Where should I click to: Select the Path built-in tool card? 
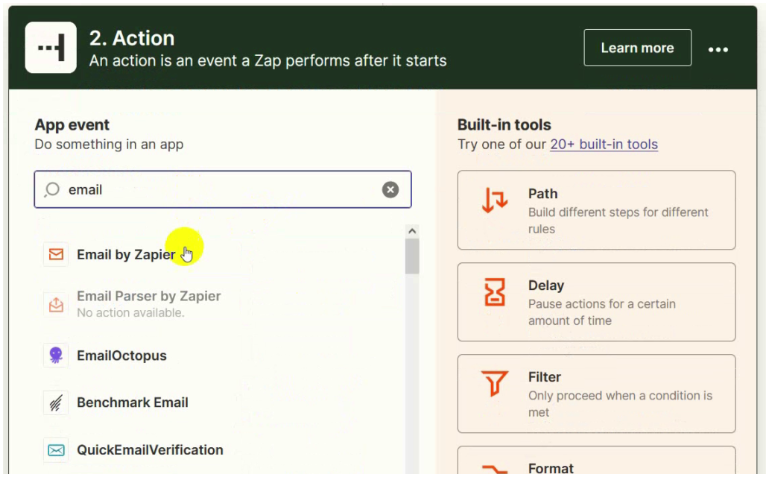[x=596, y=210]
